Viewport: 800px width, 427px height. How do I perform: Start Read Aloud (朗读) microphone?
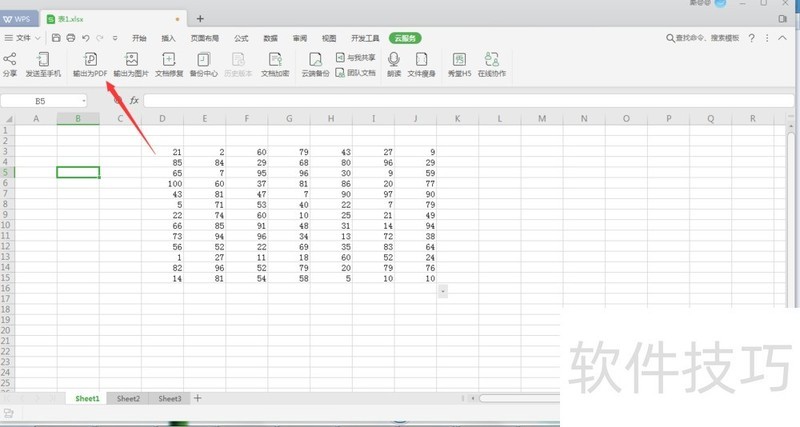point(394,64)
